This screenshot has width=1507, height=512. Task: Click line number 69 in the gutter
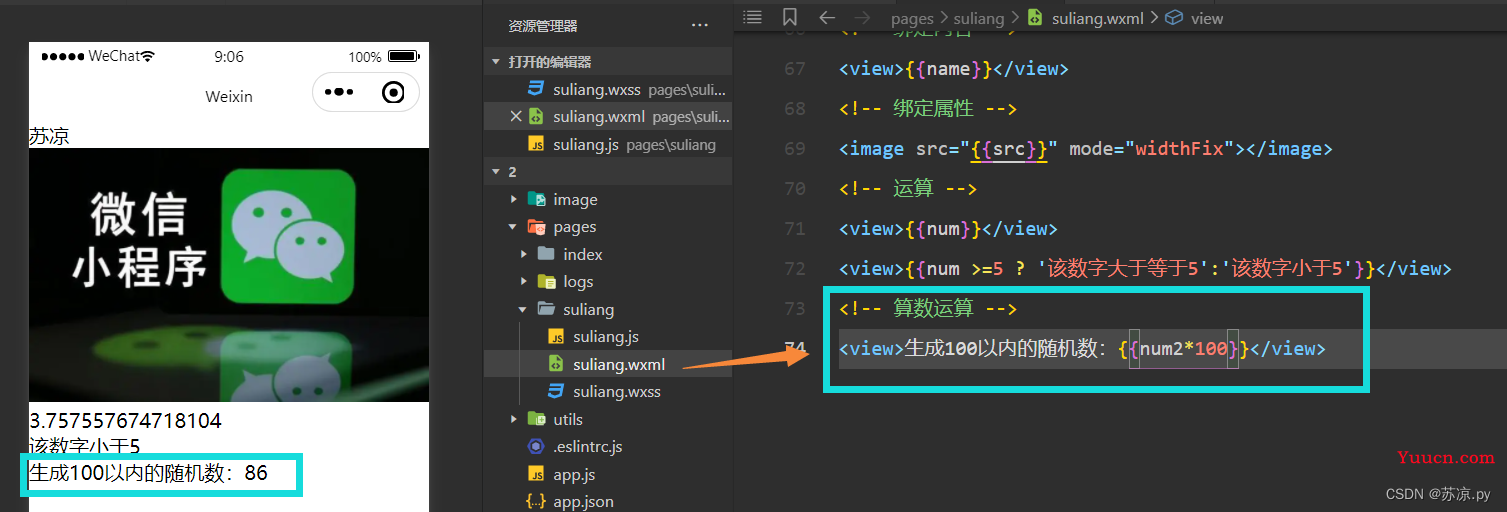tap(795, 149)
